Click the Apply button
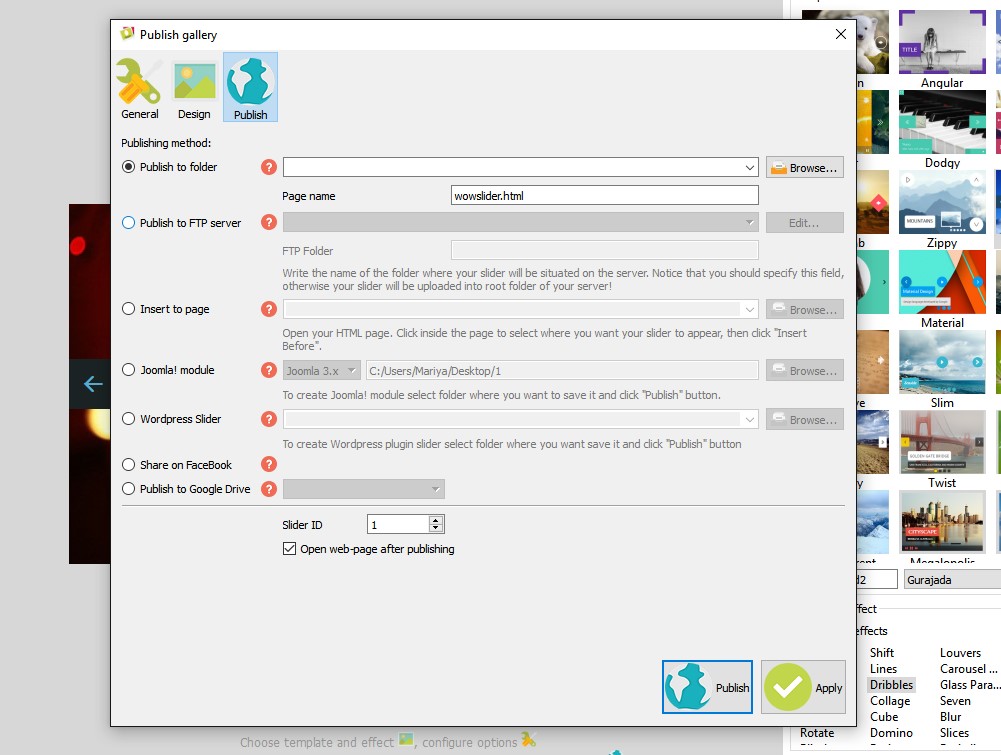1001x755 pixels. coord(803,687)
